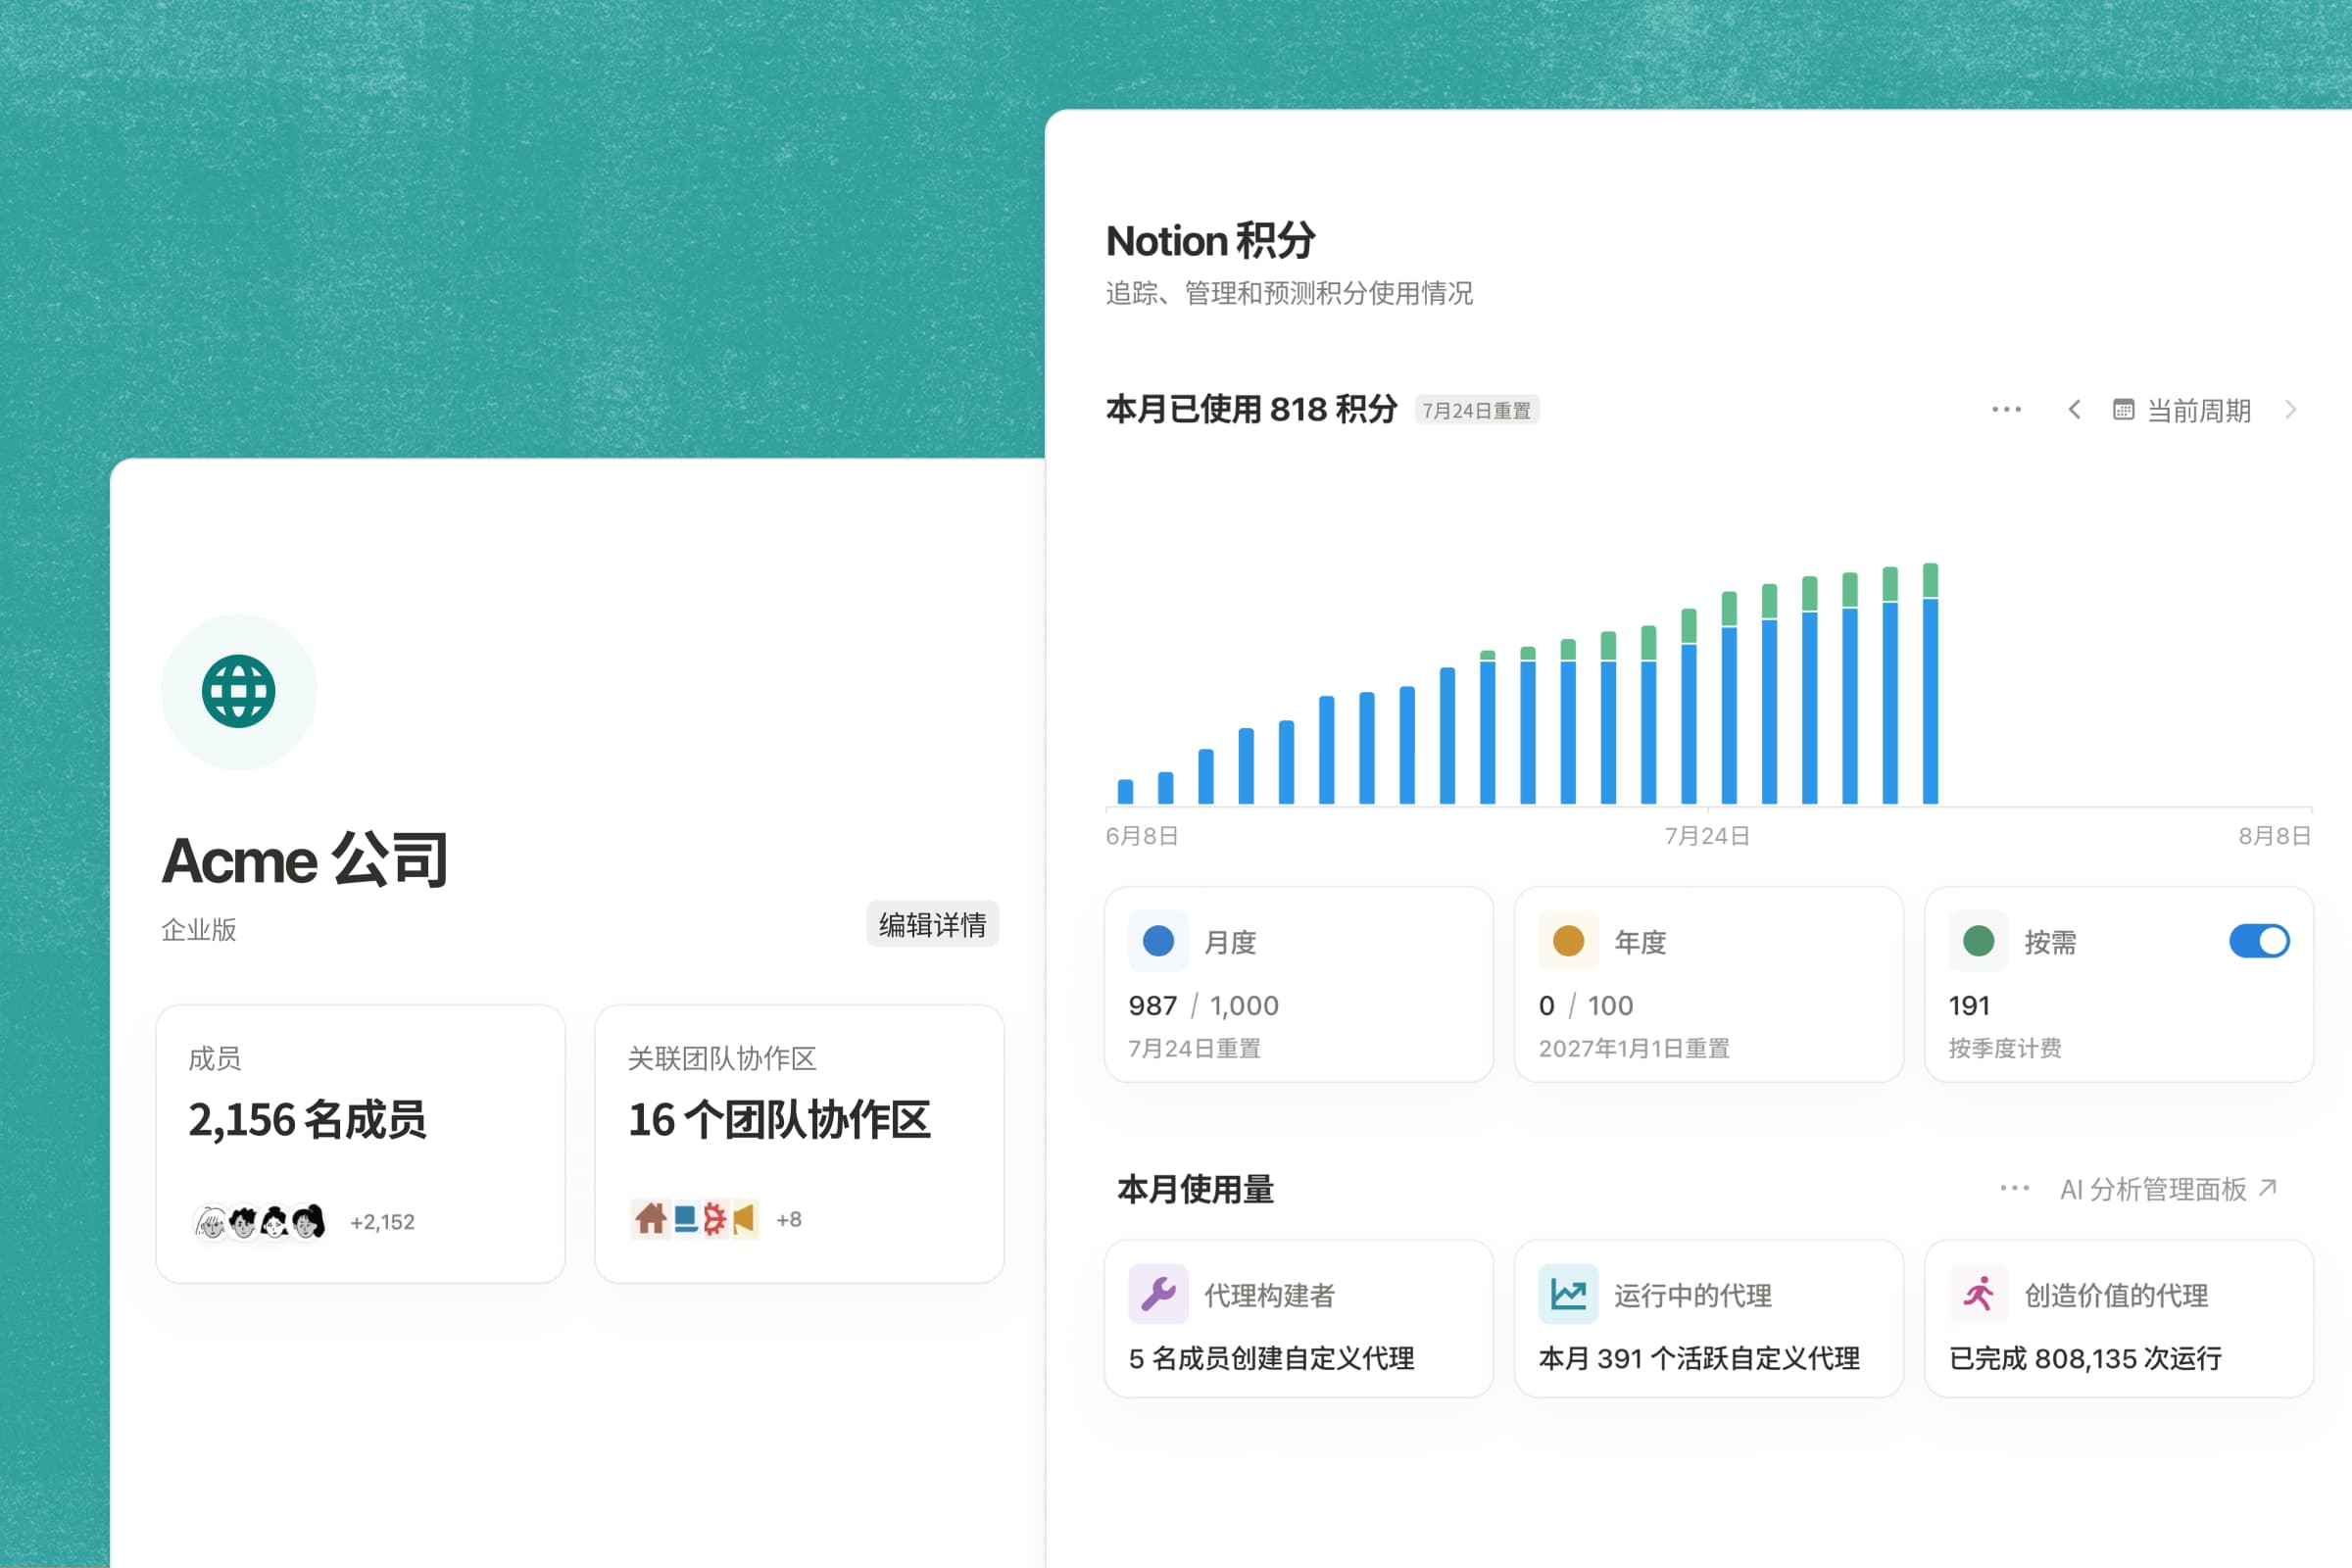This screenshot has height=1568, width=2352.
Task: Open the 当前周期 period selector
Action: point(2182,410)
